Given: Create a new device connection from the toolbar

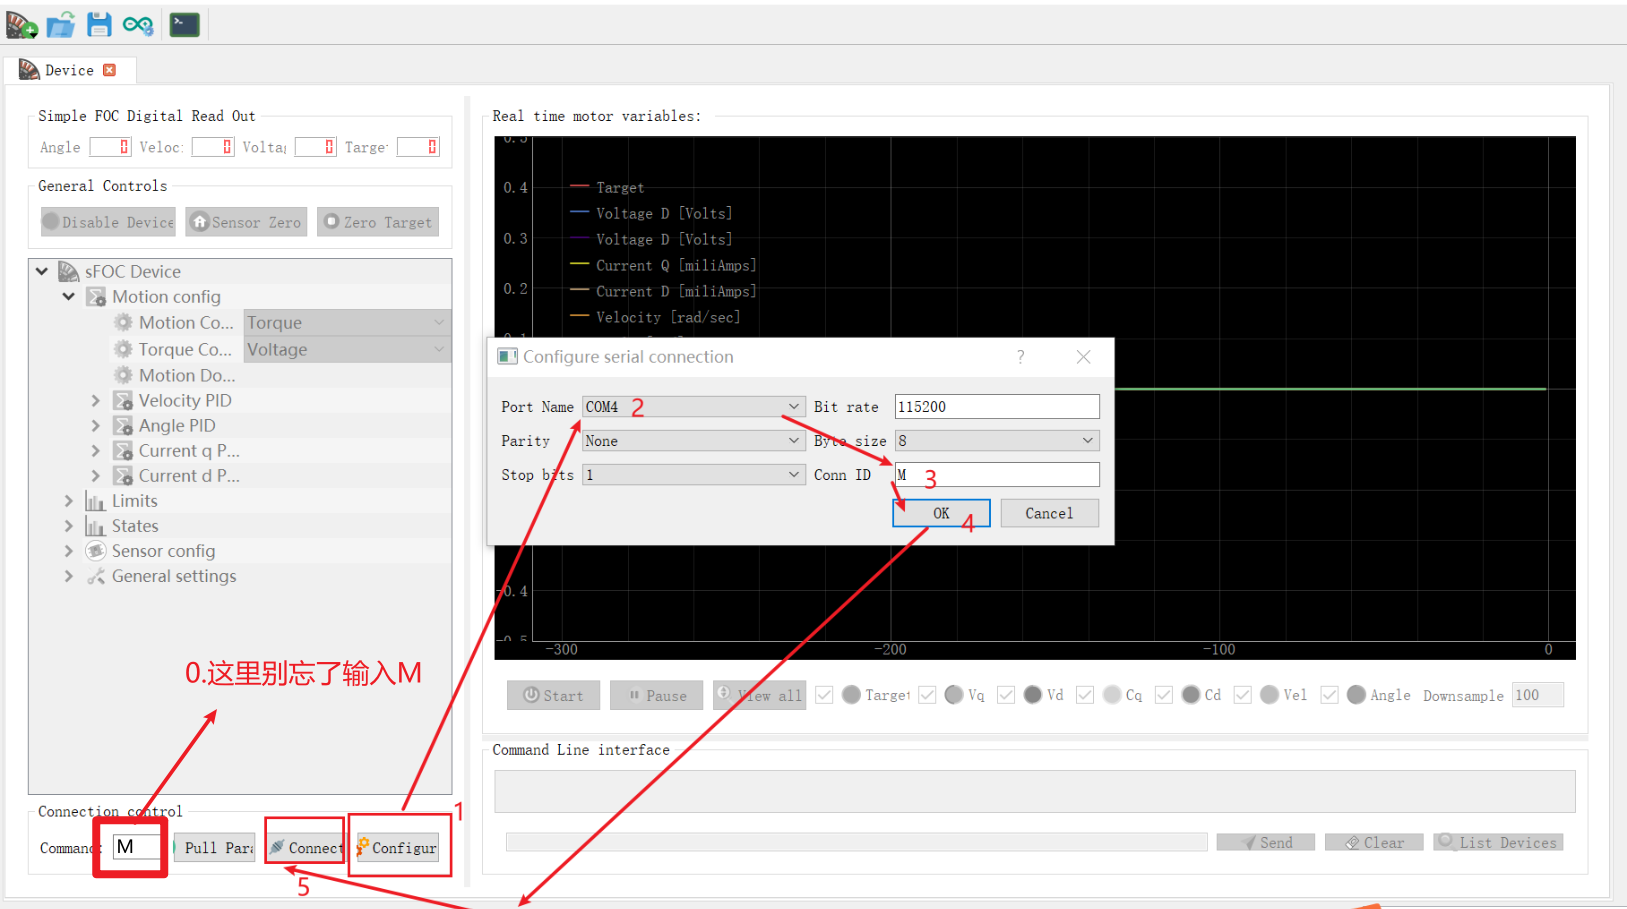Looking at the screenshot, I should tap(20, 25).
